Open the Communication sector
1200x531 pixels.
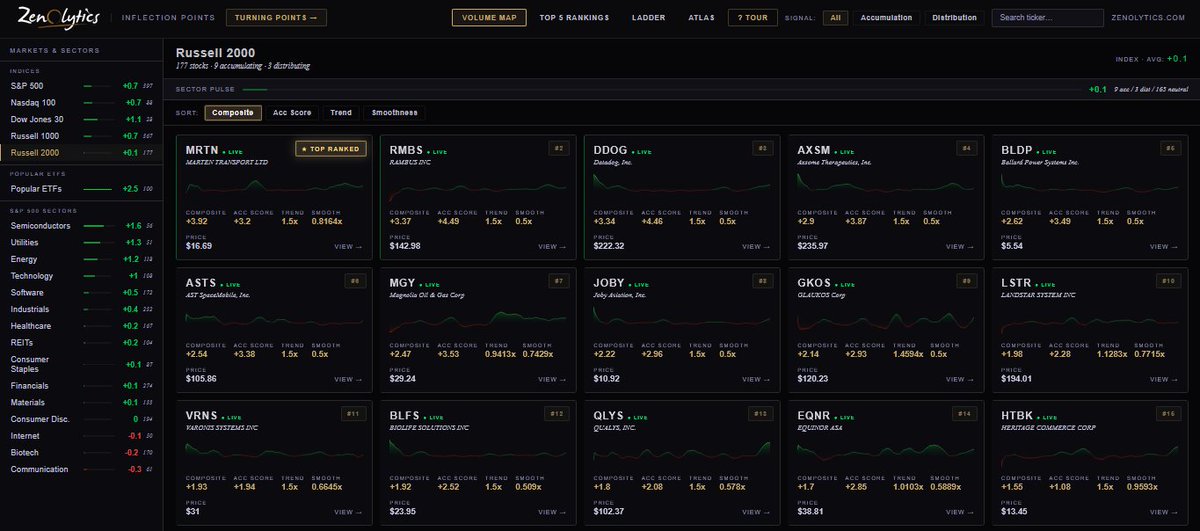coord(80,469)
